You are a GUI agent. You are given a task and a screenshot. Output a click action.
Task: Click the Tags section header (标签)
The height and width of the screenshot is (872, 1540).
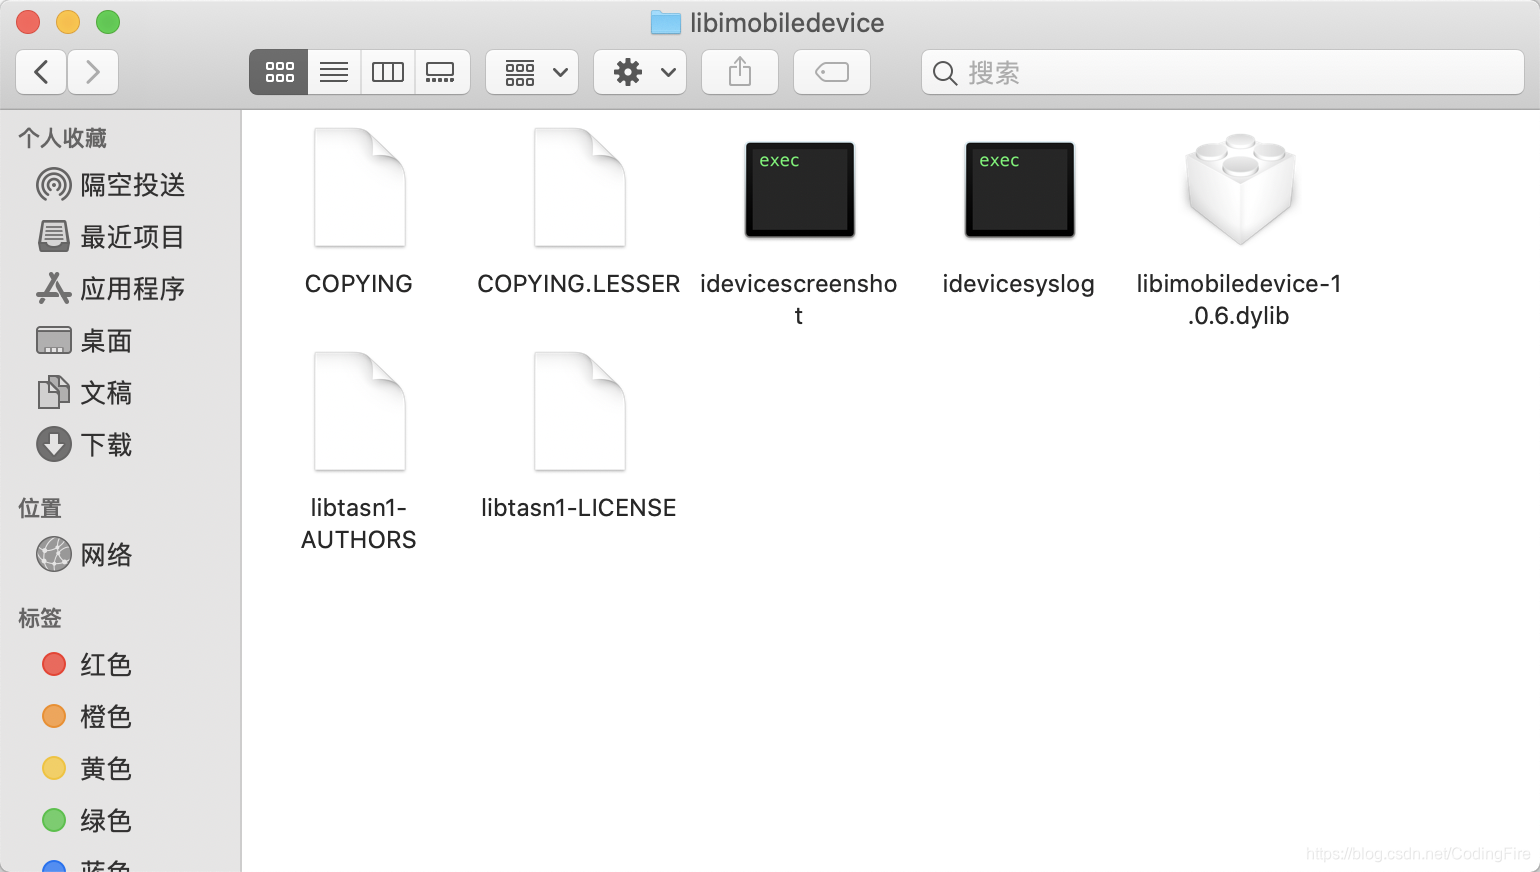(x=40, y=618)
